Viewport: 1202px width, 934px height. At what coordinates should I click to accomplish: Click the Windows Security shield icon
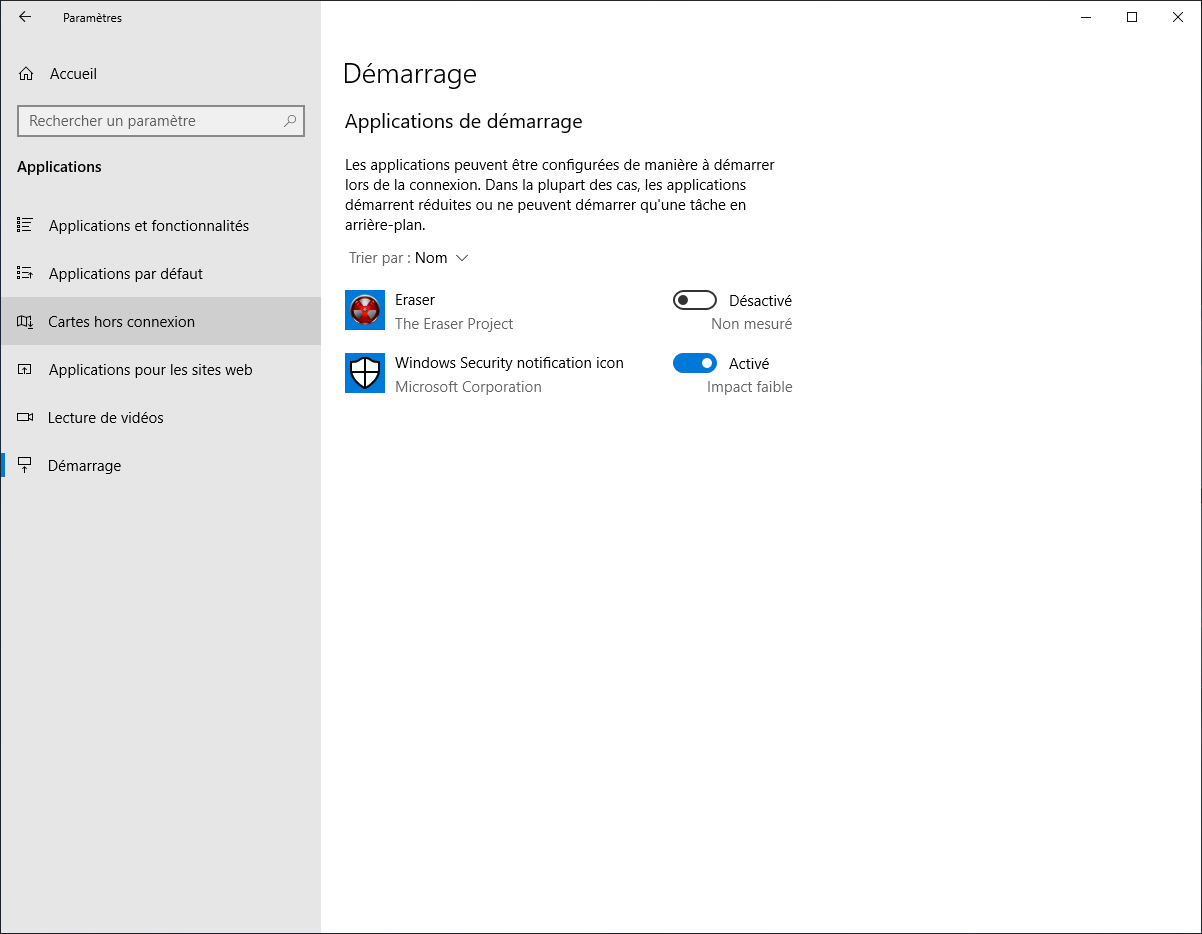pos(364,373)
